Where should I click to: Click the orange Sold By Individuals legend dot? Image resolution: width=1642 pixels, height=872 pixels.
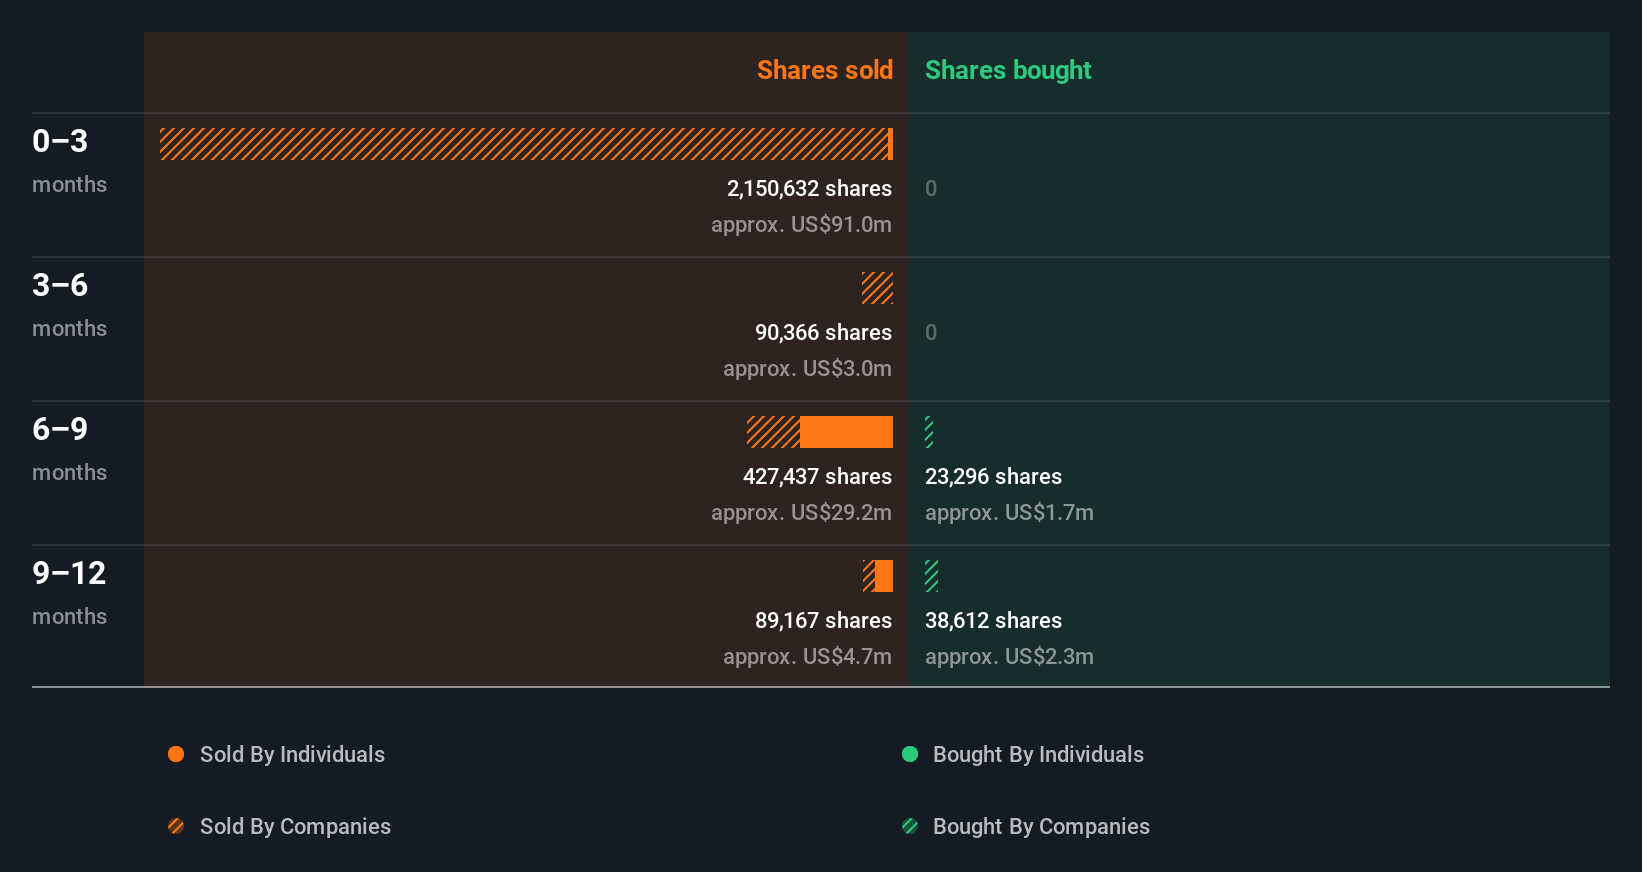pos(176,754)
